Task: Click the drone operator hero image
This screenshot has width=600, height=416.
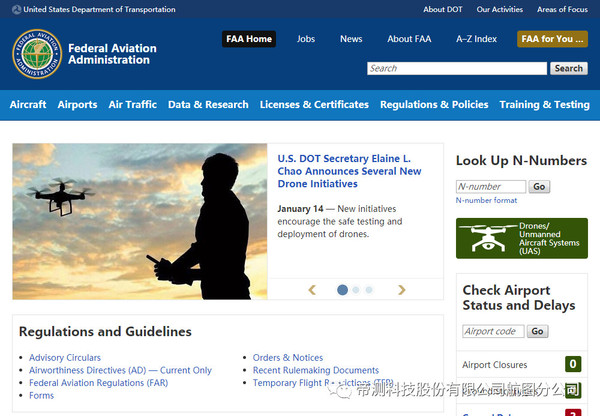Action: point(140,221)
